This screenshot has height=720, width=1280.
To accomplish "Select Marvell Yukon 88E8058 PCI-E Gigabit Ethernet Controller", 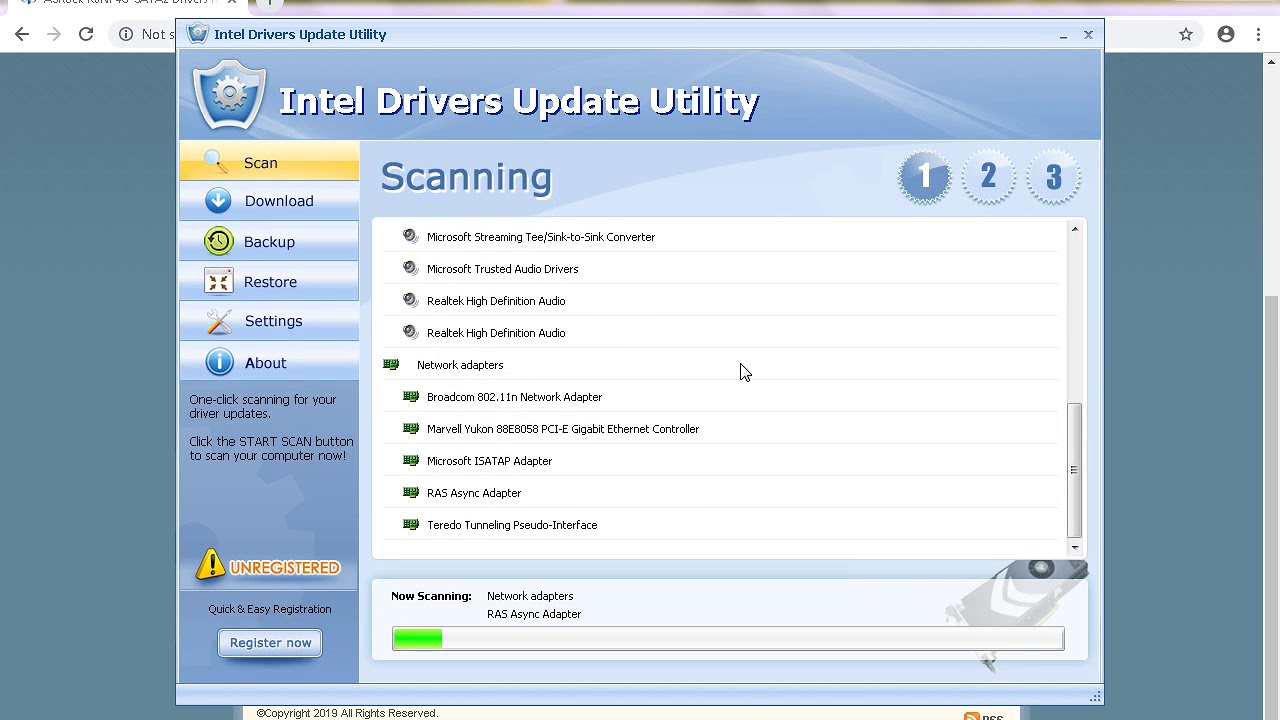I will tap(562, 429).
